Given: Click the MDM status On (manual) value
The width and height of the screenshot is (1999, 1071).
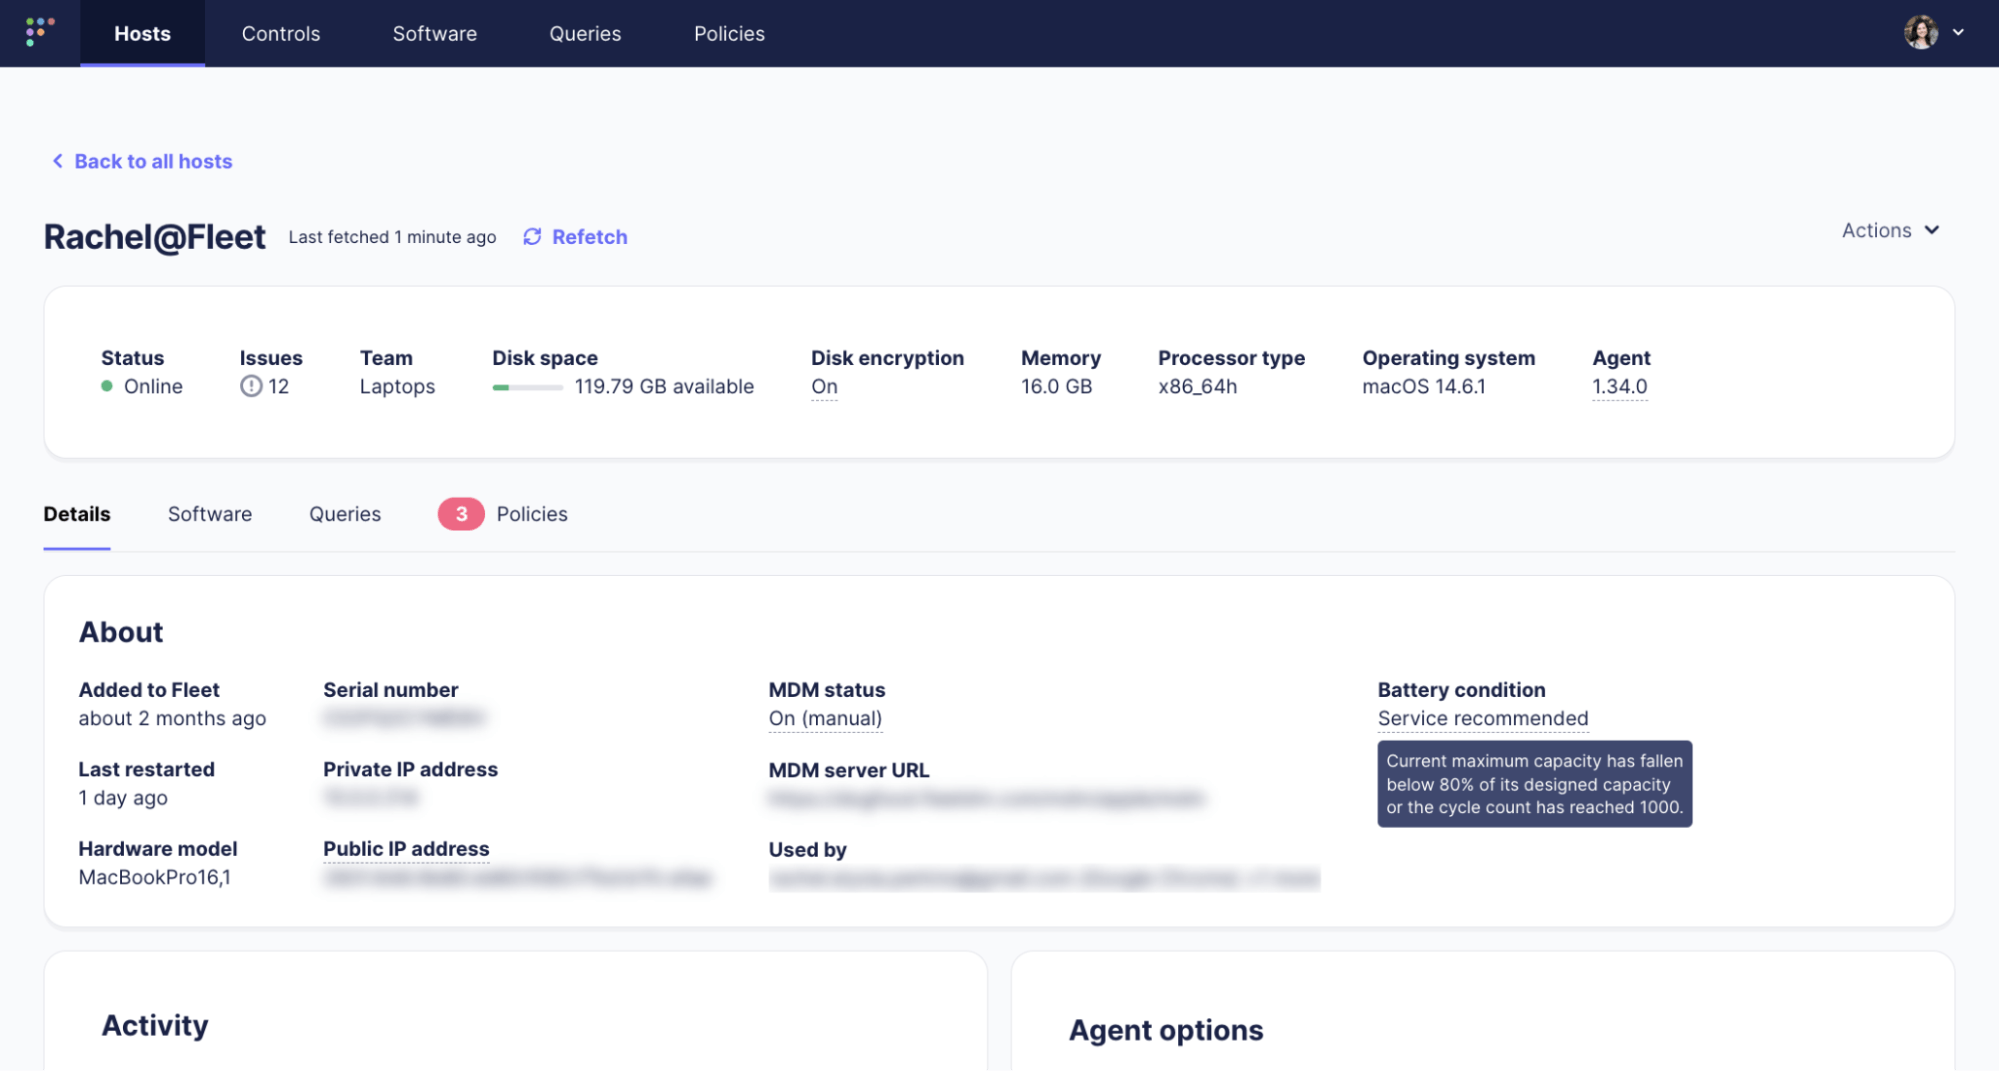Looking at the screenshot, I should coord(825,718).
